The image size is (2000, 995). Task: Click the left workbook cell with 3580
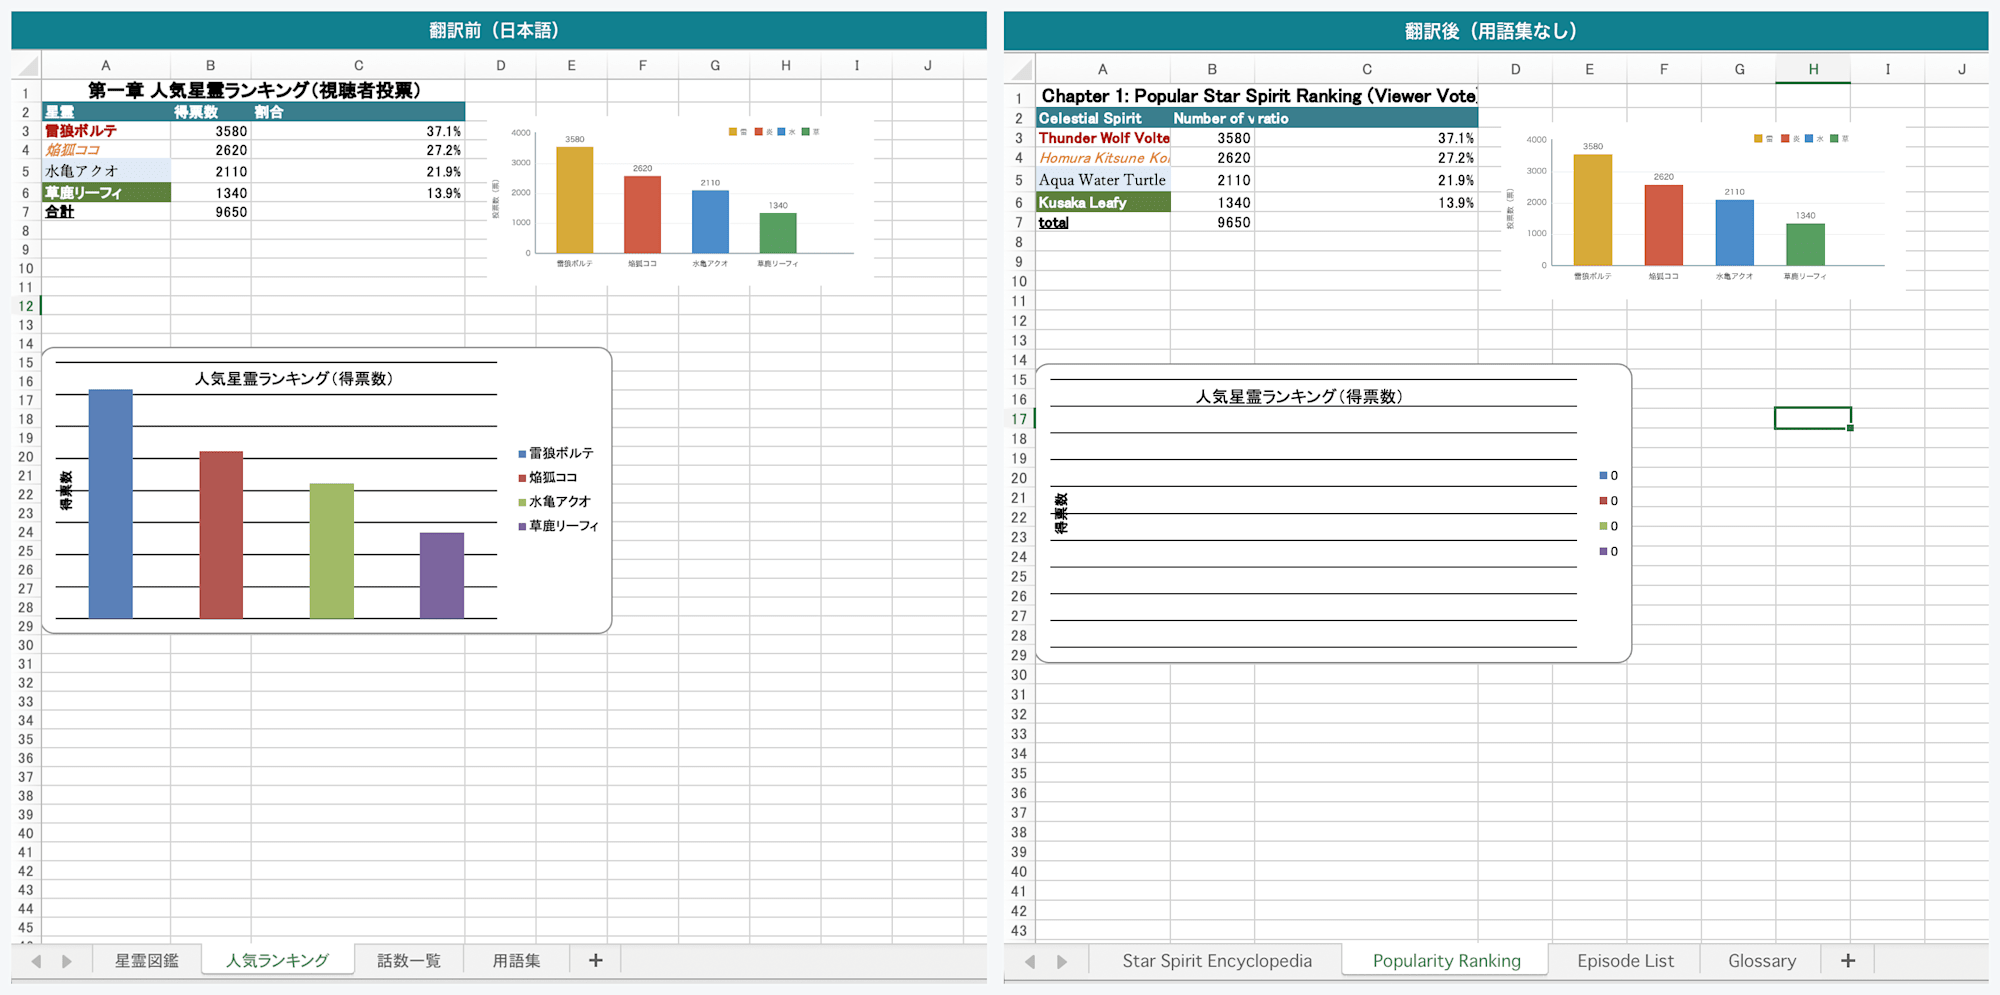pos(210,131)
